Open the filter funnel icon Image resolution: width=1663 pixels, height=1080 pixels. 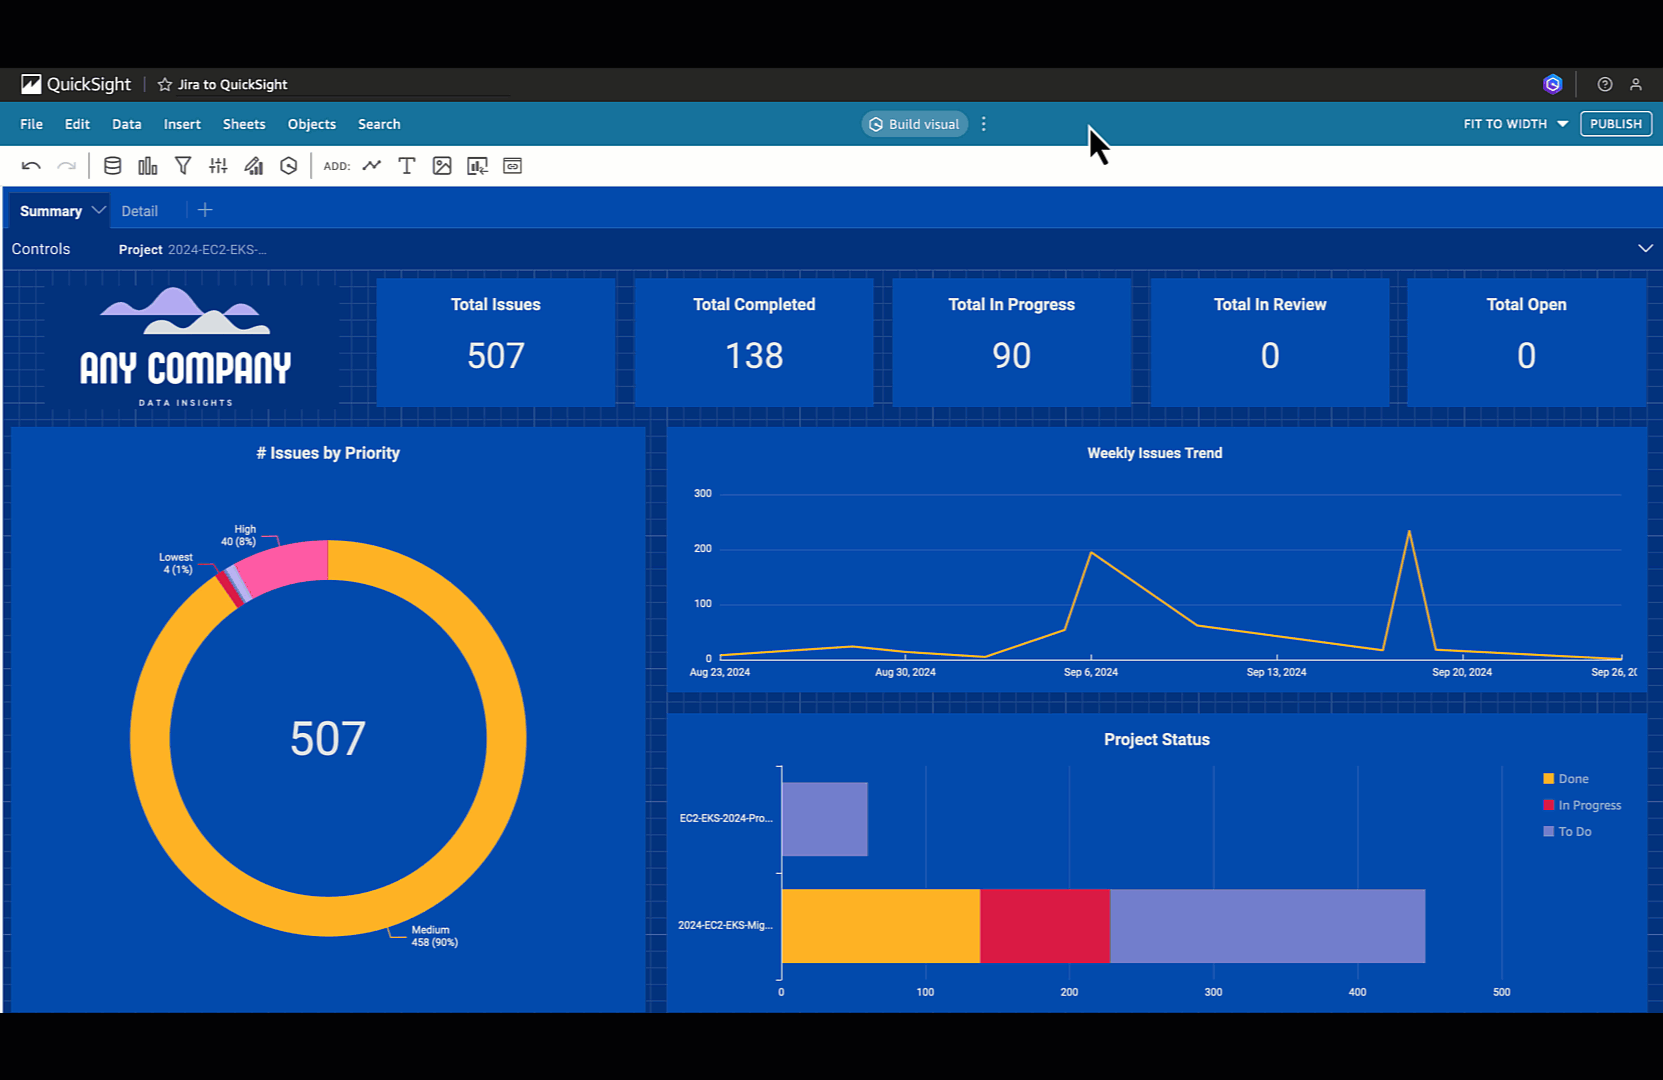tap(183, 166)
